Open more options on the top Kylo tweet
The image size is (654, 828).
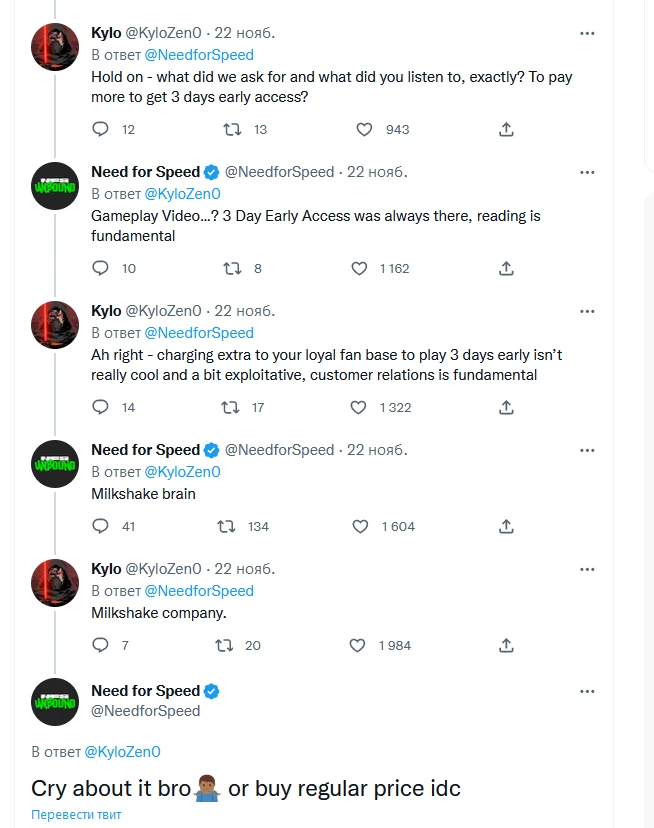pos(586,33)
